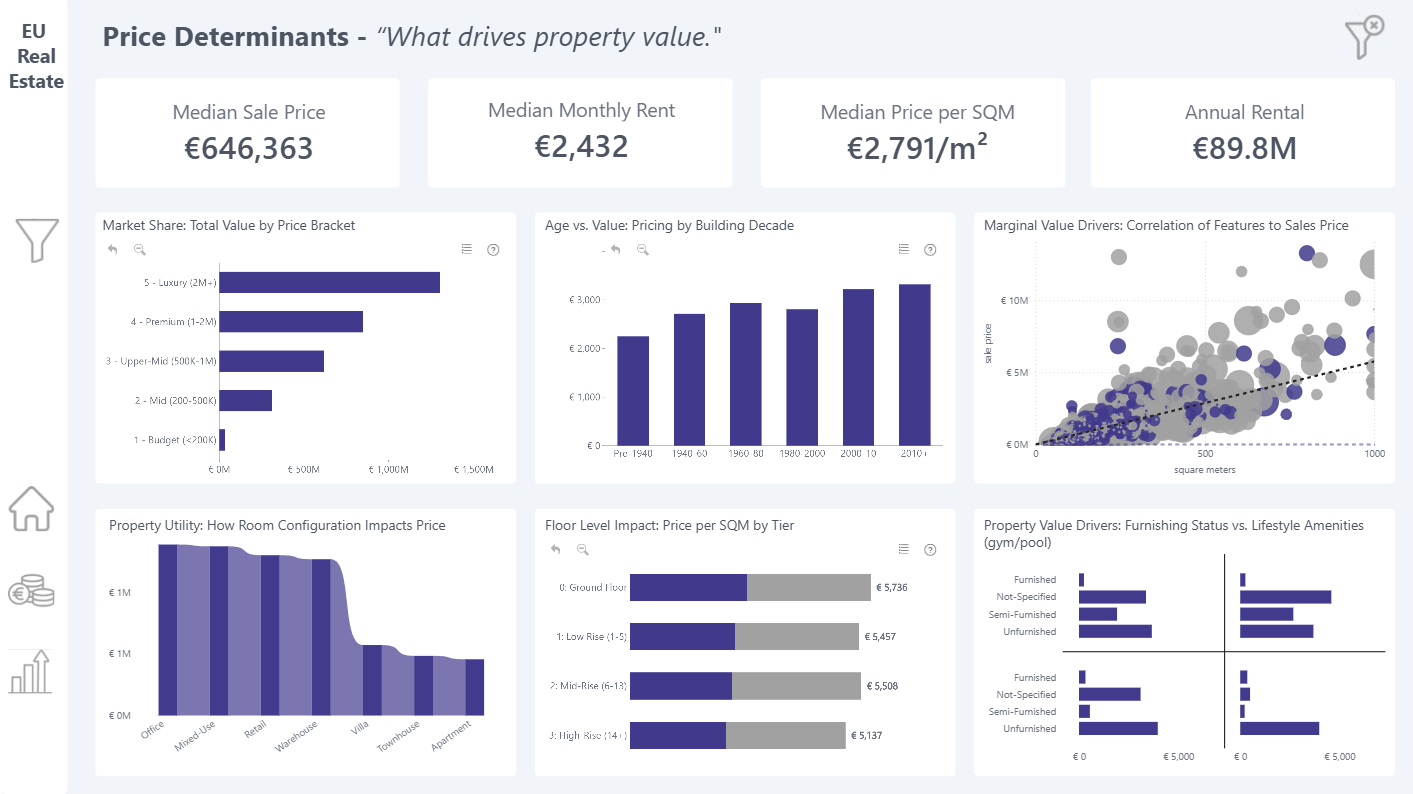Undo in Market Share chart toolbar

point(113,250)
